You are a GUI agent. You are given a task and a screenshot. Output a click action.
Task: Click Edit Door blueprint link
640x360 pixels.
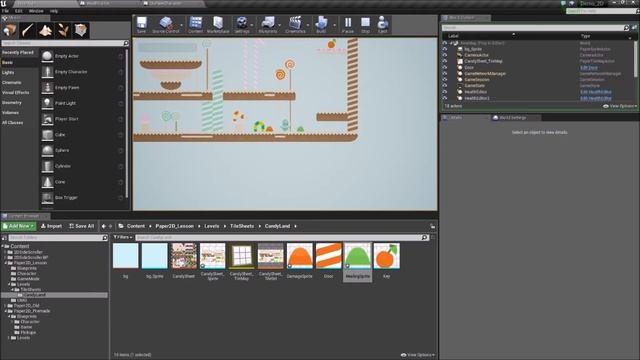coord(589,68)
